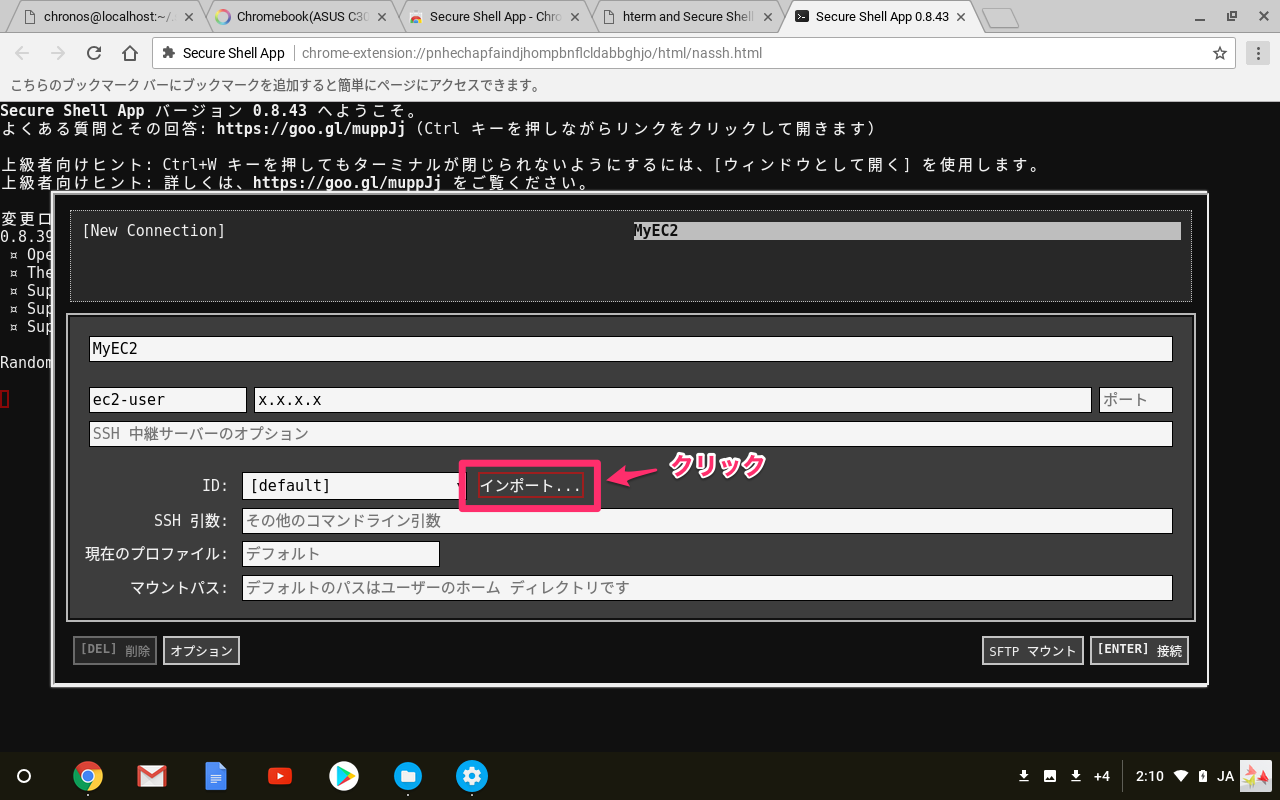The image size is (1280, 800).
Task: Open Play Store from the shelf
Action: (344, 776)
